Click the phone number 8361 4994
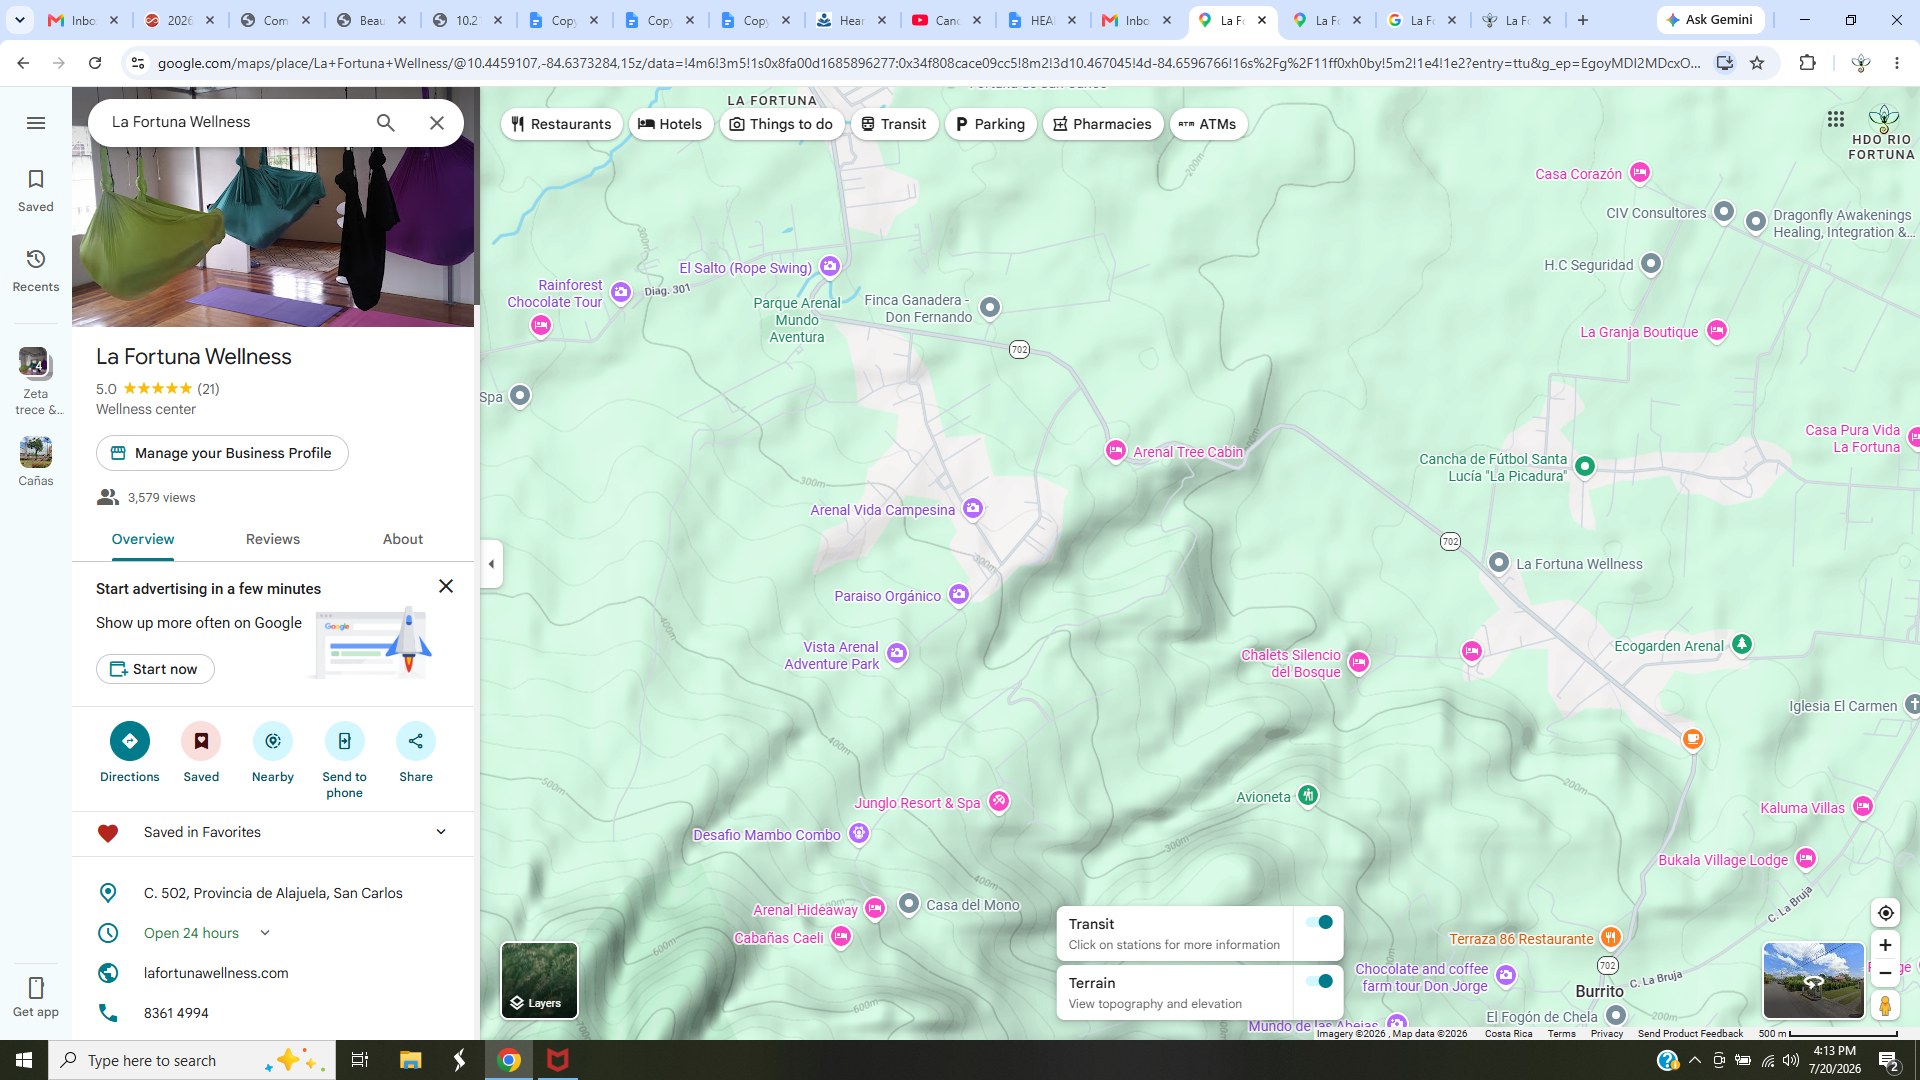This screenshot has height=1080, width=1920. pos(176,1013)
